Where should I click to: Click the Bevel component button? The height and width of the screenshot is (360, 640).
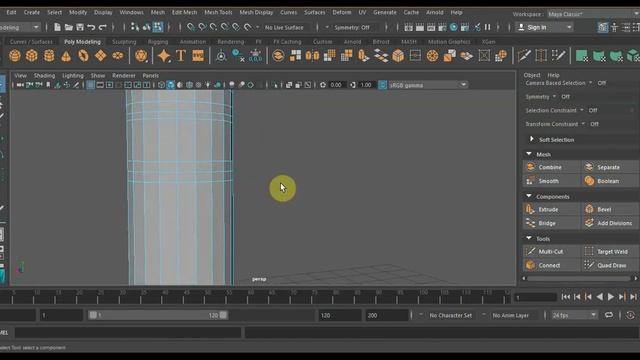(x=609, y=209)
